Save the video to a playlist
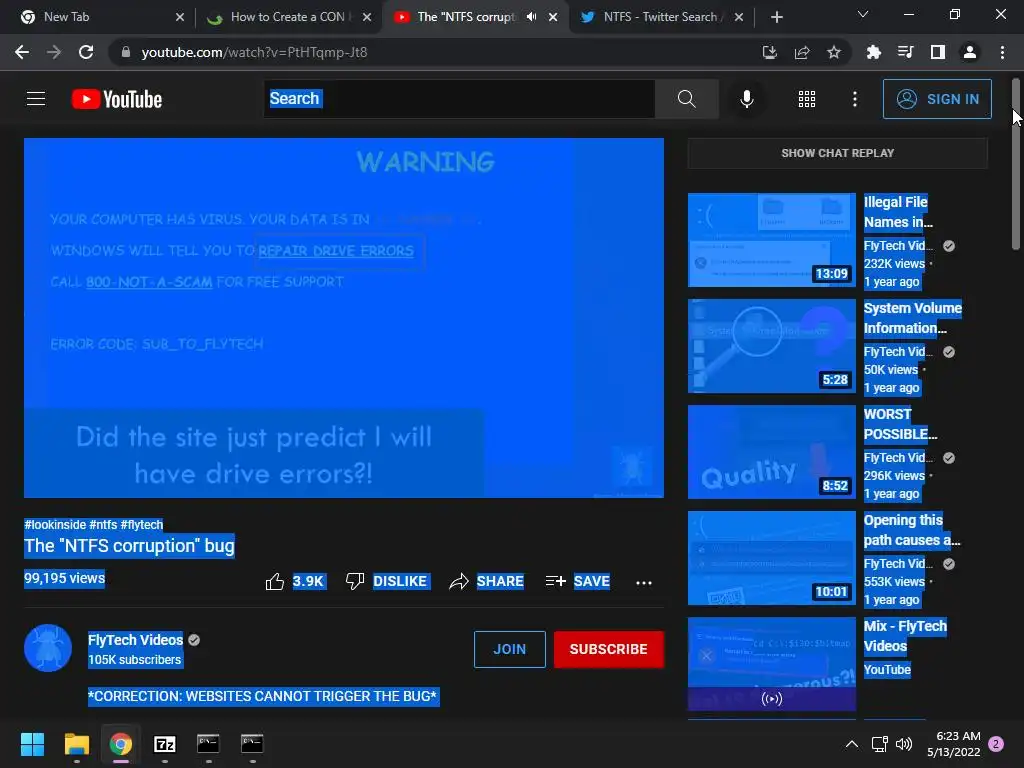This screenshot has width=1024, height=768. [x=577, y=581]
